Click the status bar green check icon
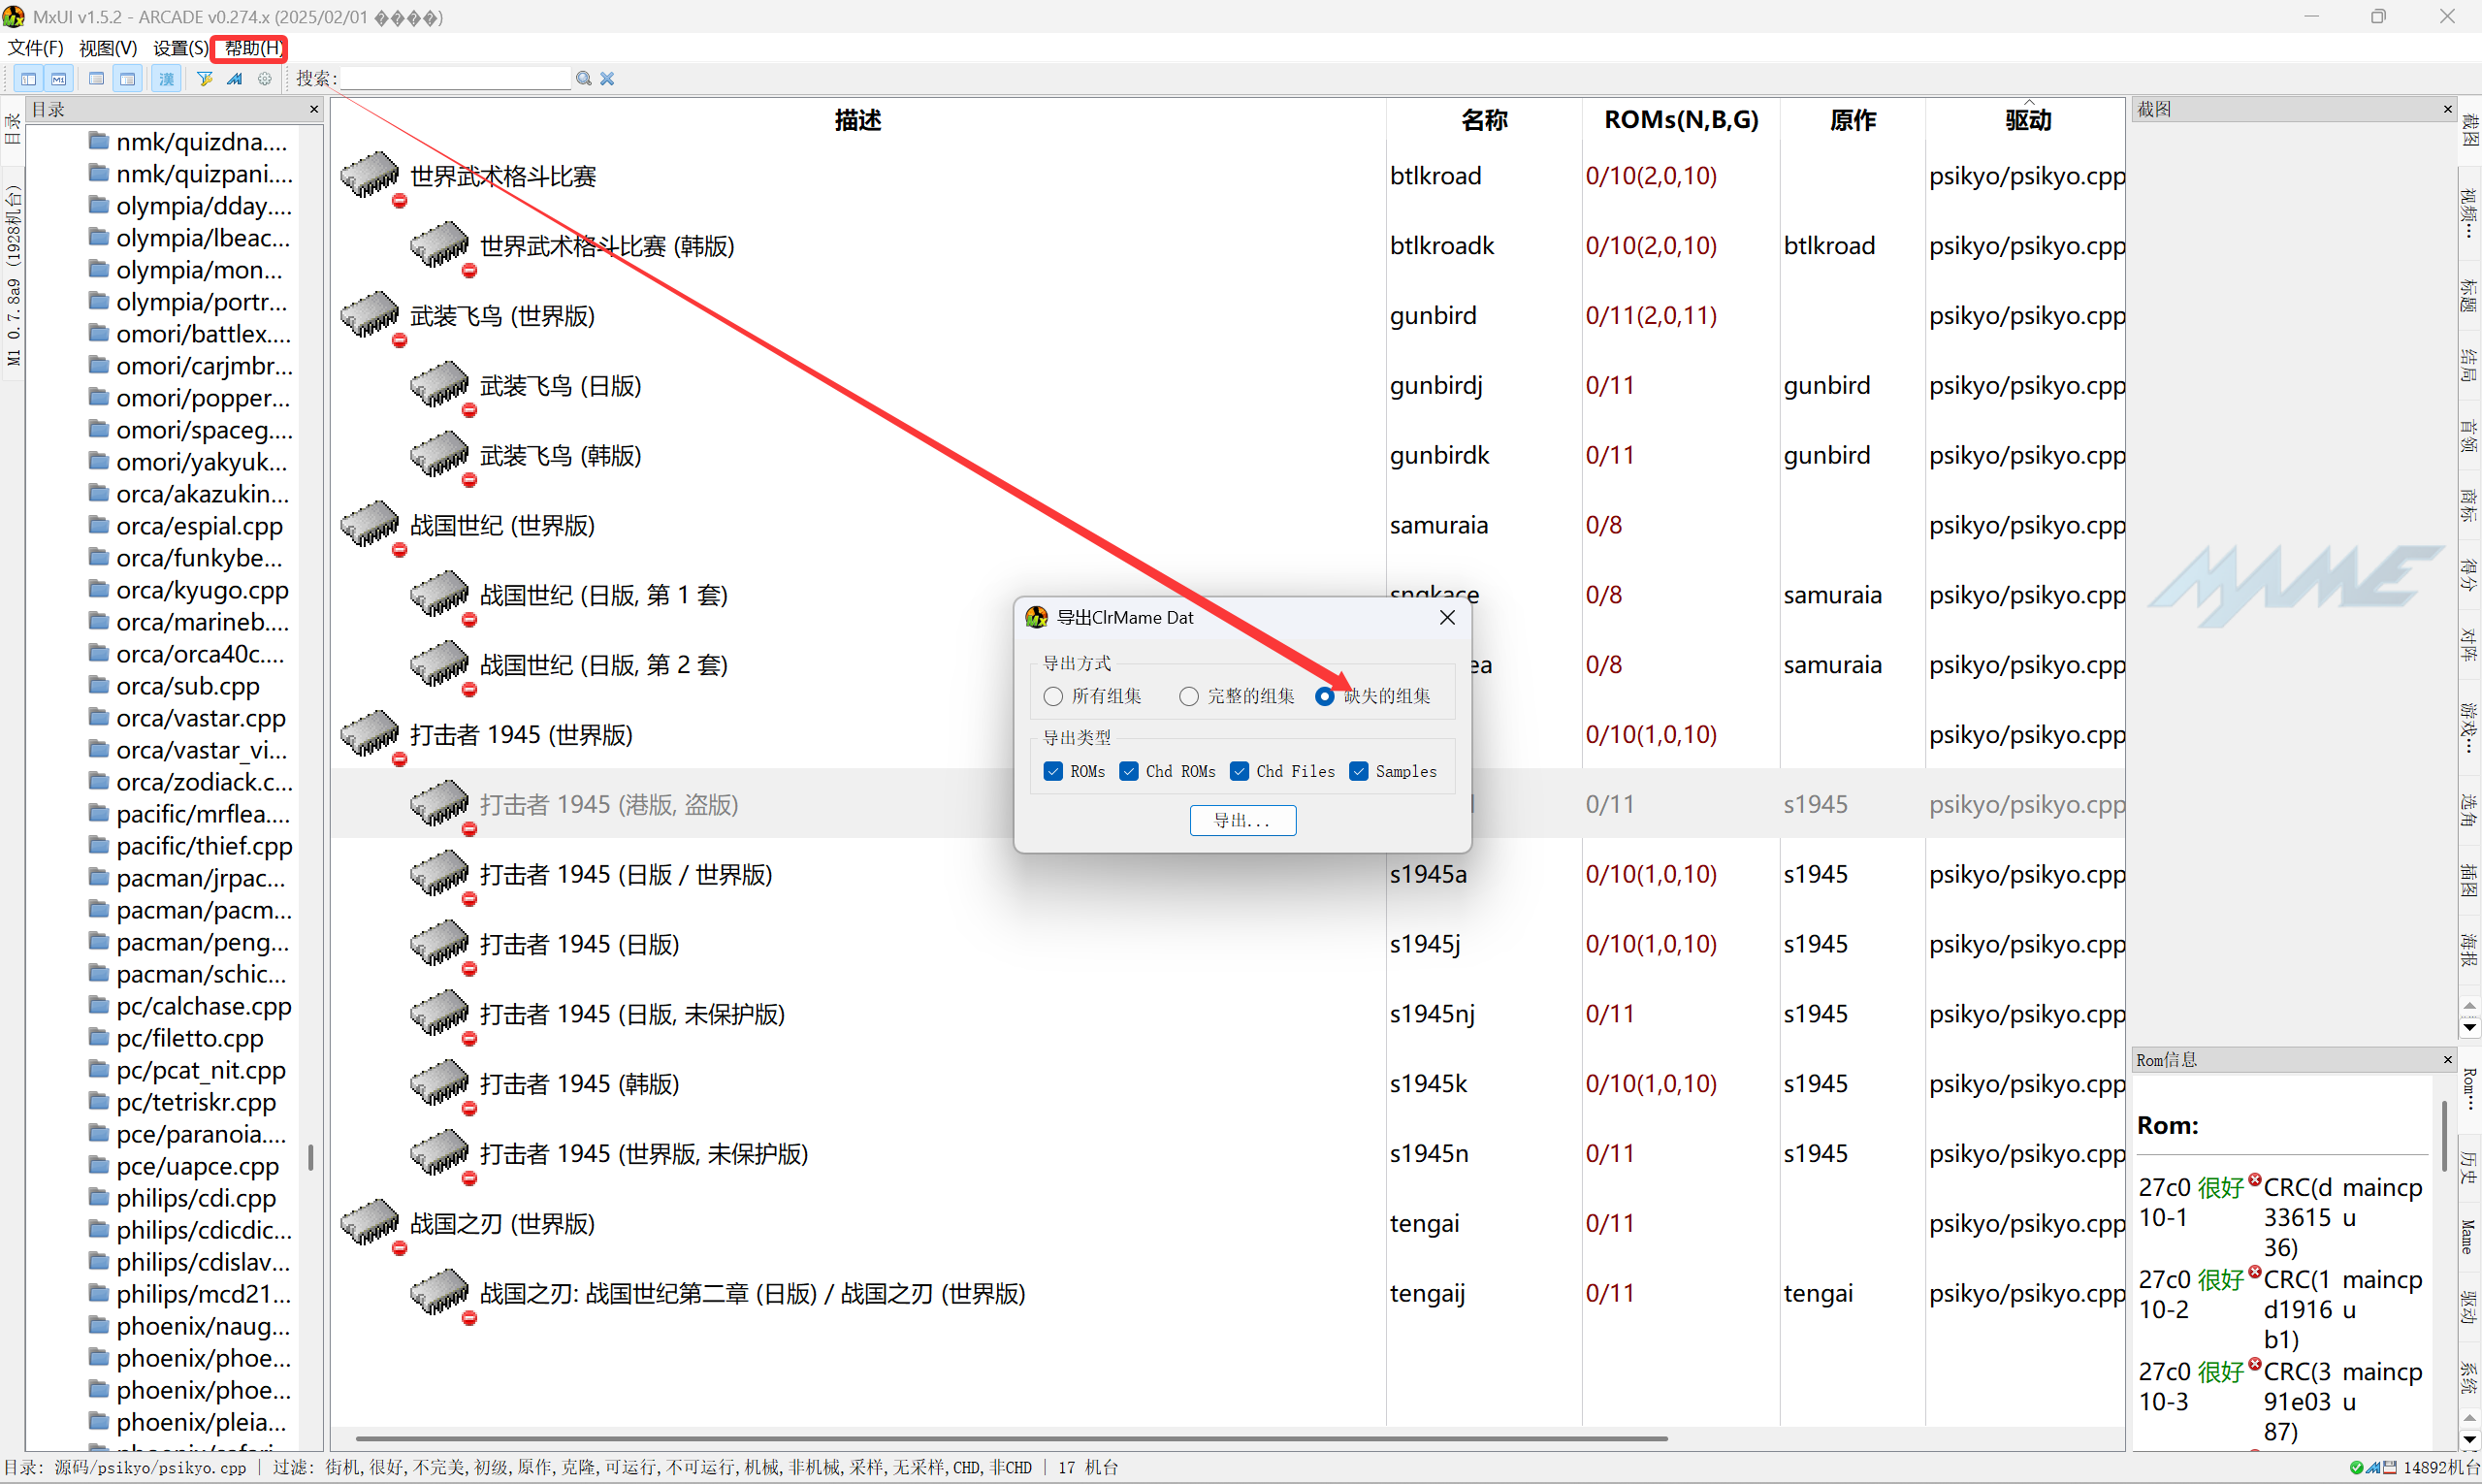 point(2357,1467)
